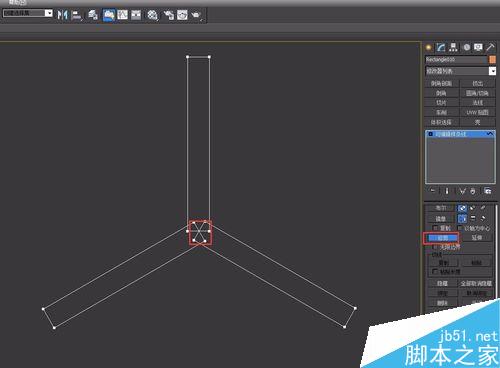Click the Make Unique icon below stack
The width and height of the screenshot is (500, 368).
click(462, 191)
